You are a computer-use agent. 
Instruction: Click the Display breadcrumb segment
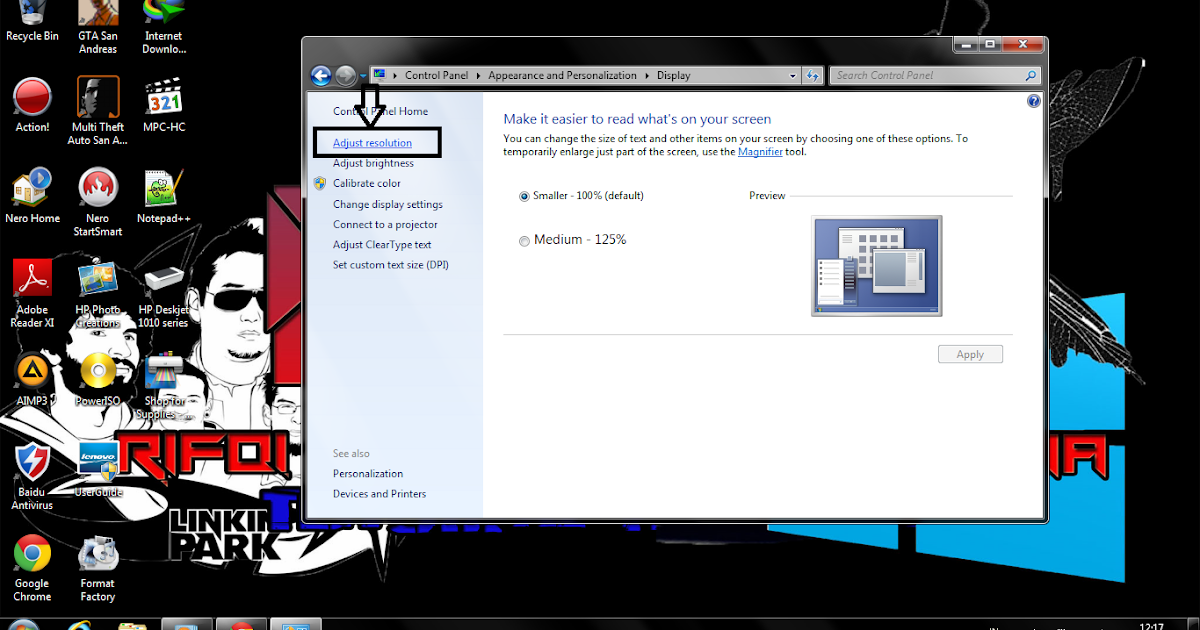click(673, 75)
